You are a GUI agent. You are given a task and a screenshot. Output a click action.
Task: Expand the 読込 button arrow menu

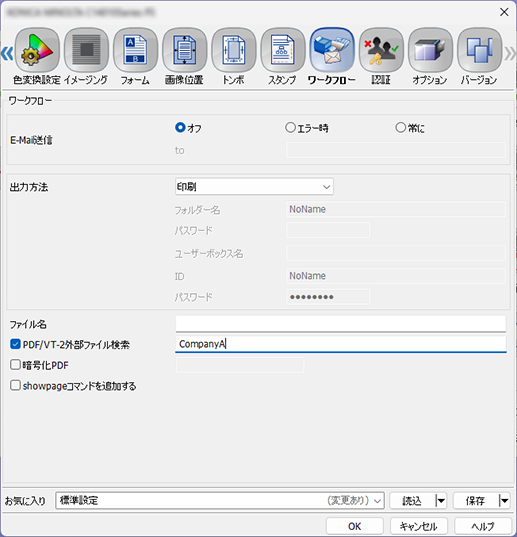pyautogui.click(x=441, y=501)
